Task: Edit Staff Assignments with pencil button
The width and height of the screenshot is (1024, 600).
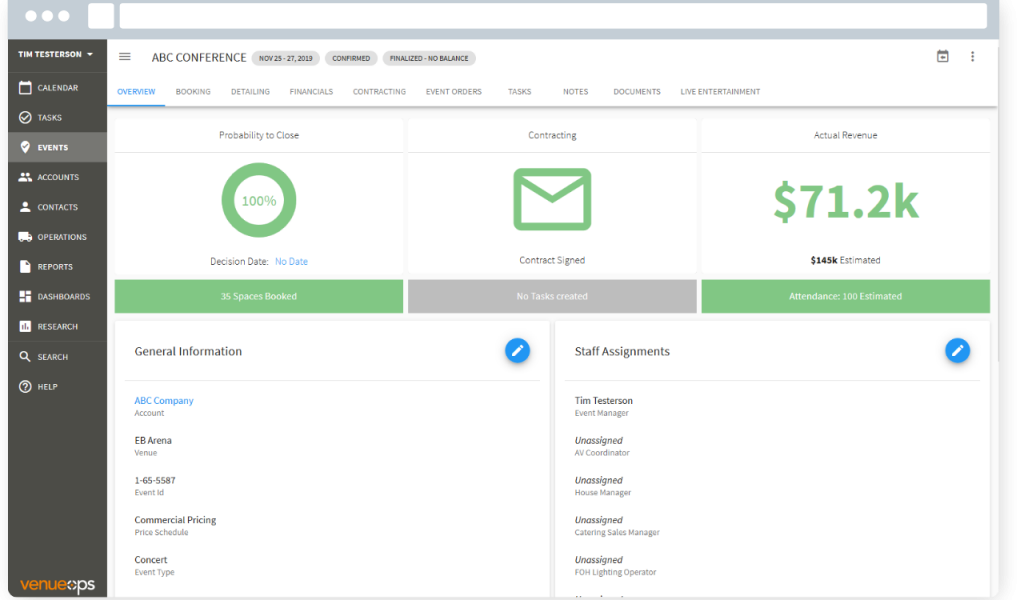Action: coord(957,350)
